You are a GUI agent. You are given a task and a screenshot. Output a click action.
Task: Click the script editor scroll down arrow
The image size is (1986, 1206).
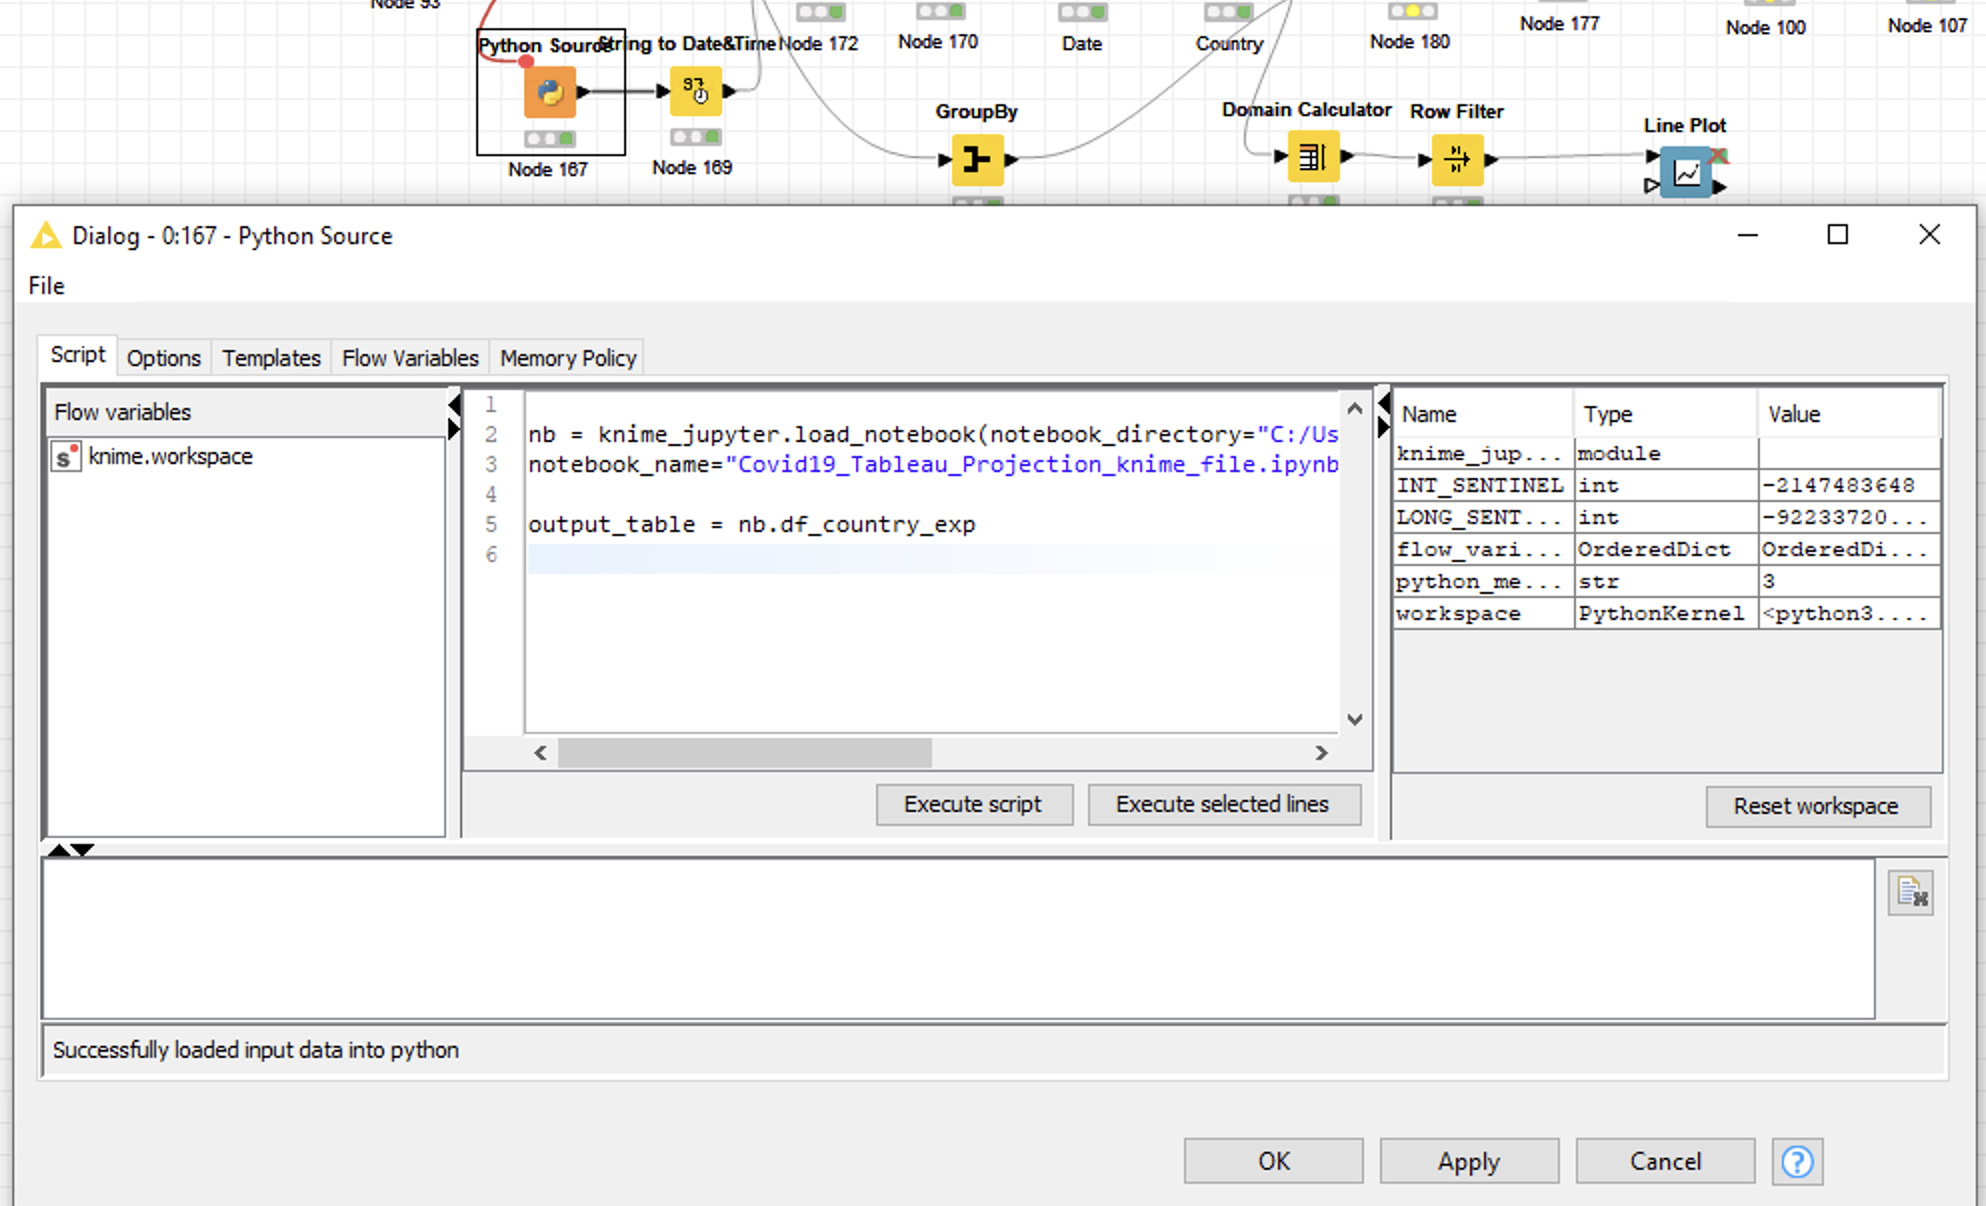coord(1355,719)
